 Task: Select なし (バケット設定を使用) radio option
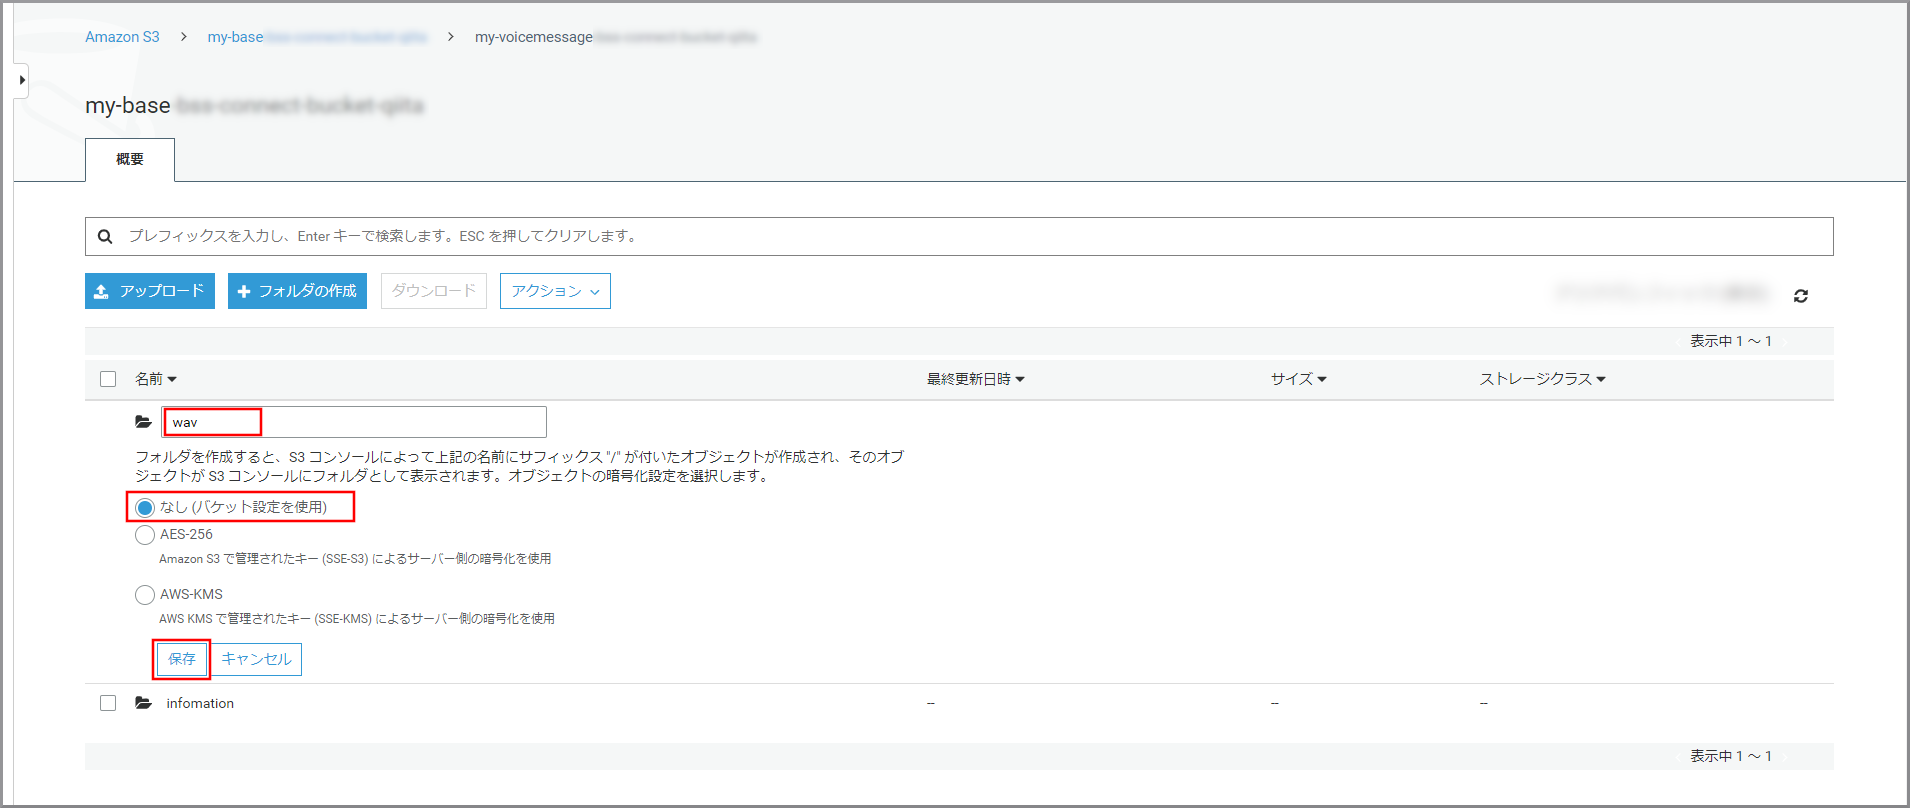(x=145, y=508)
